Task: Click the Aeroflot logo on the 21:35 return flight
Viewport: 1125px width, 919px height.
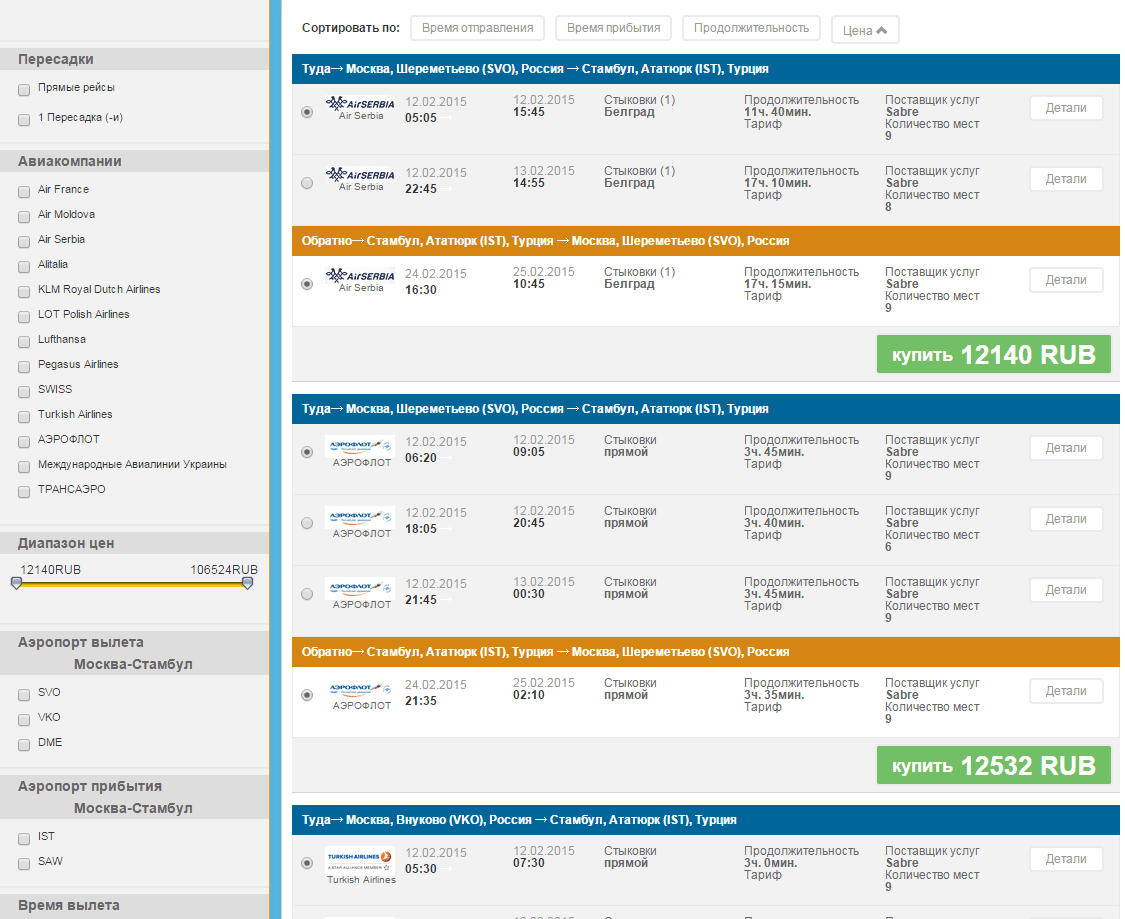Action: pyautogui.click(x=359, y=689)
